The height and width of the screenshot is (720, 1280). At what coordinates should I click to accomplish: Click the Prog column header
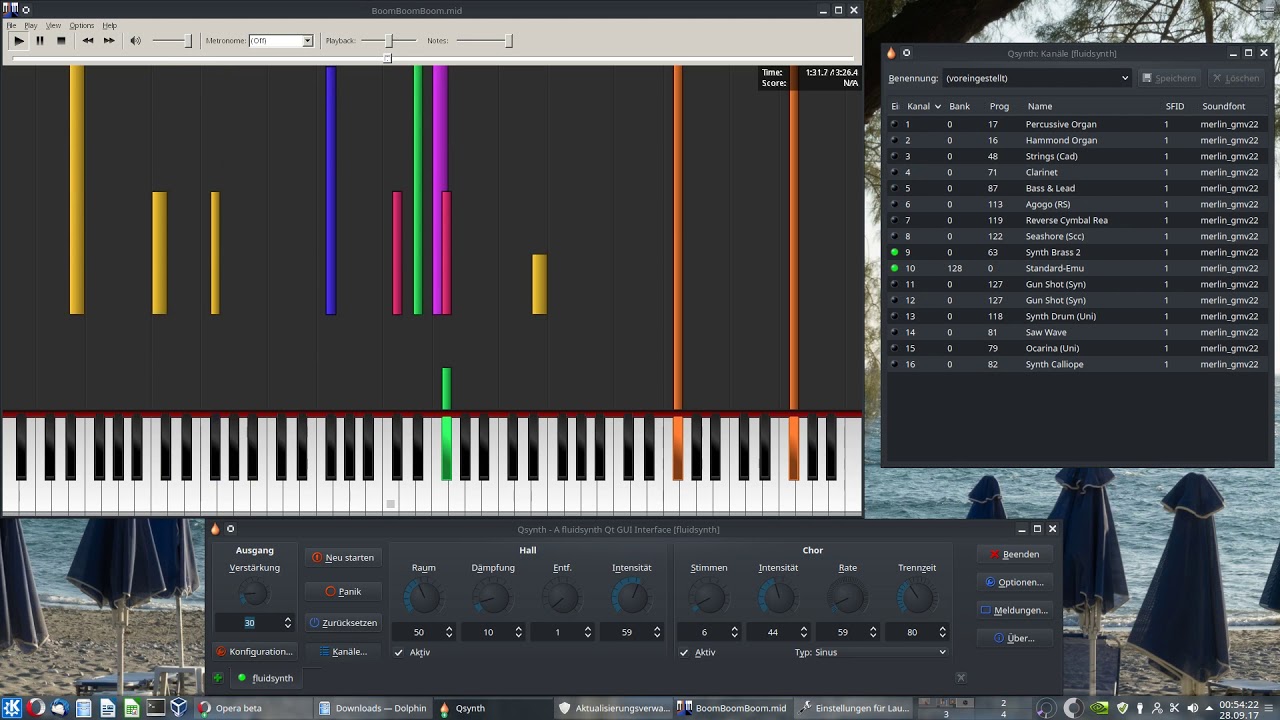(x=999, y=106)
